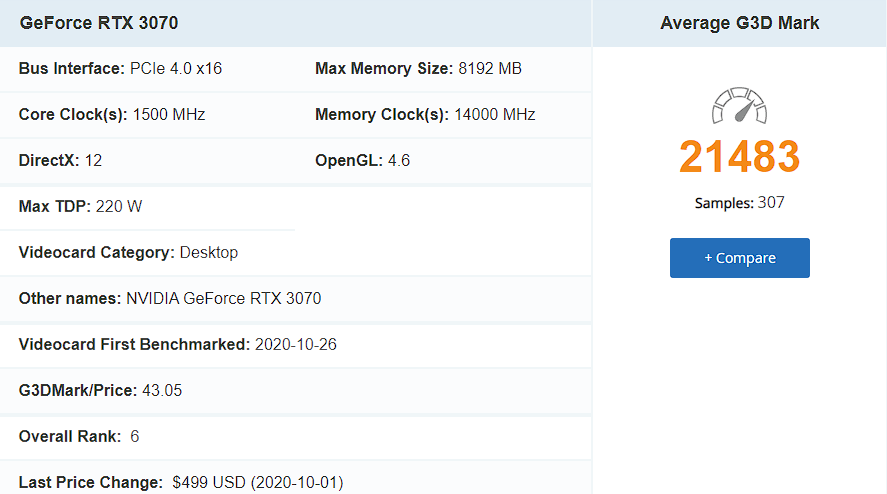Click the Core Clock(s) 1500 MHz entry
The height and width of the screenshot is (494, 887).
(x=112, y=115)
